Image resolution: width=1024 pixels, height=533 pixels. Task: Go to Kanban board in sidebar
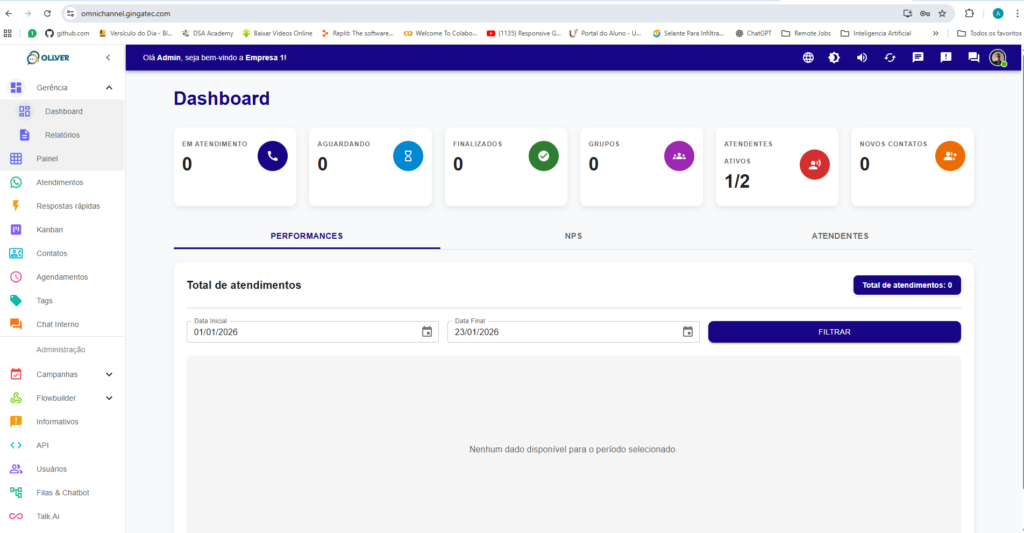(50, 230)
